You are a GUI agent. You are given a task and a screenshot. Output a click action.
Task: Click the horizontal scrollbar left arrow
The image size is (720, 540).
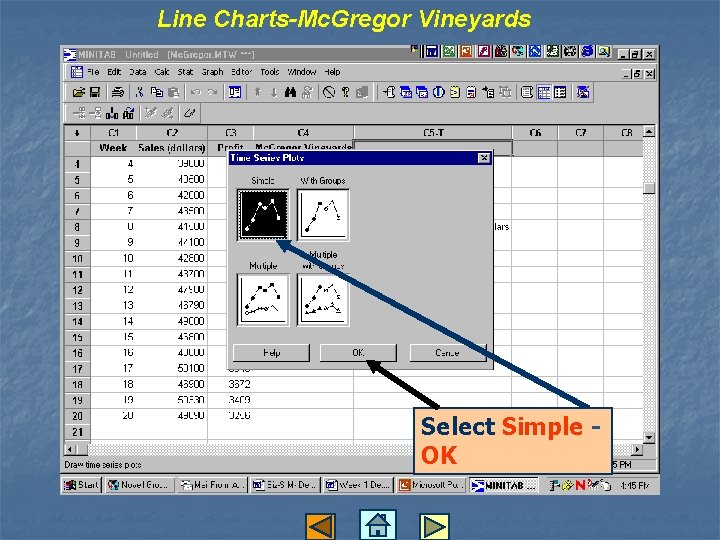[x=70, y=449]
